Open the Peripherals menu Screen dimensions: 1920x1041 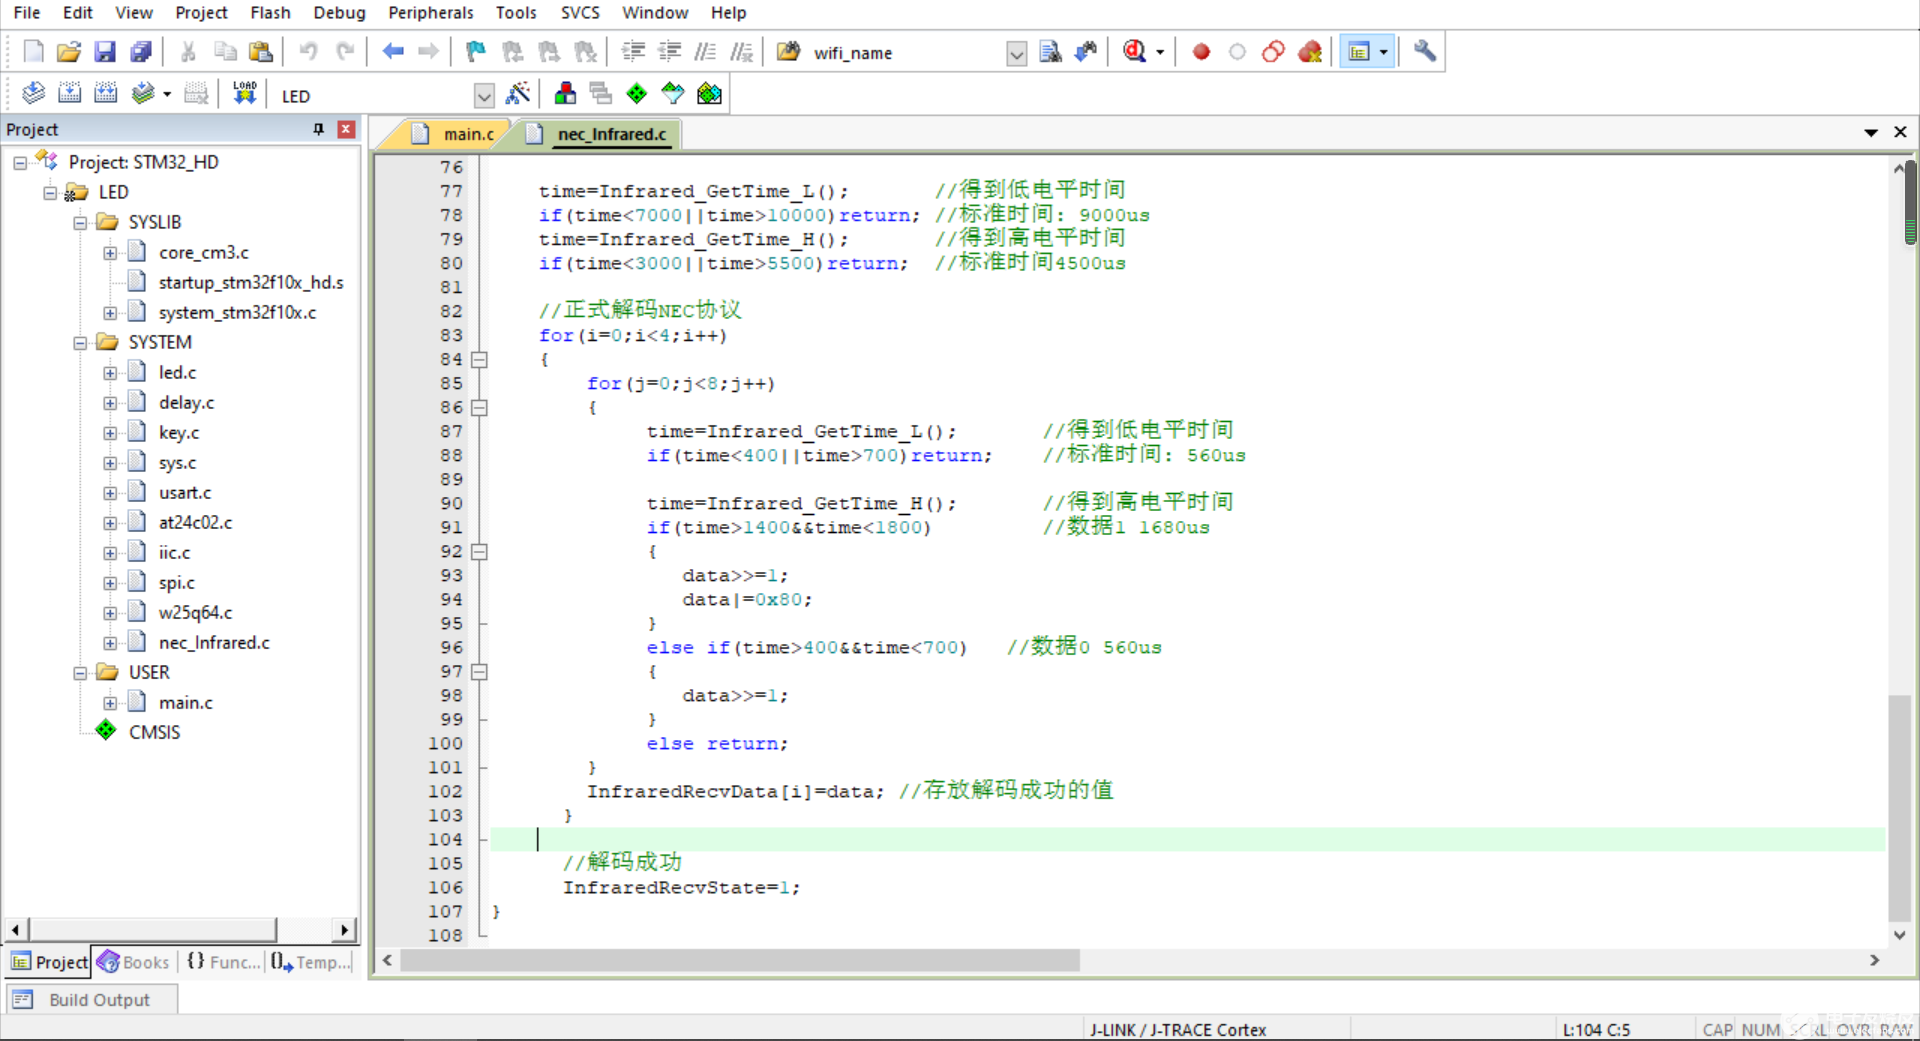click(430, 13)
